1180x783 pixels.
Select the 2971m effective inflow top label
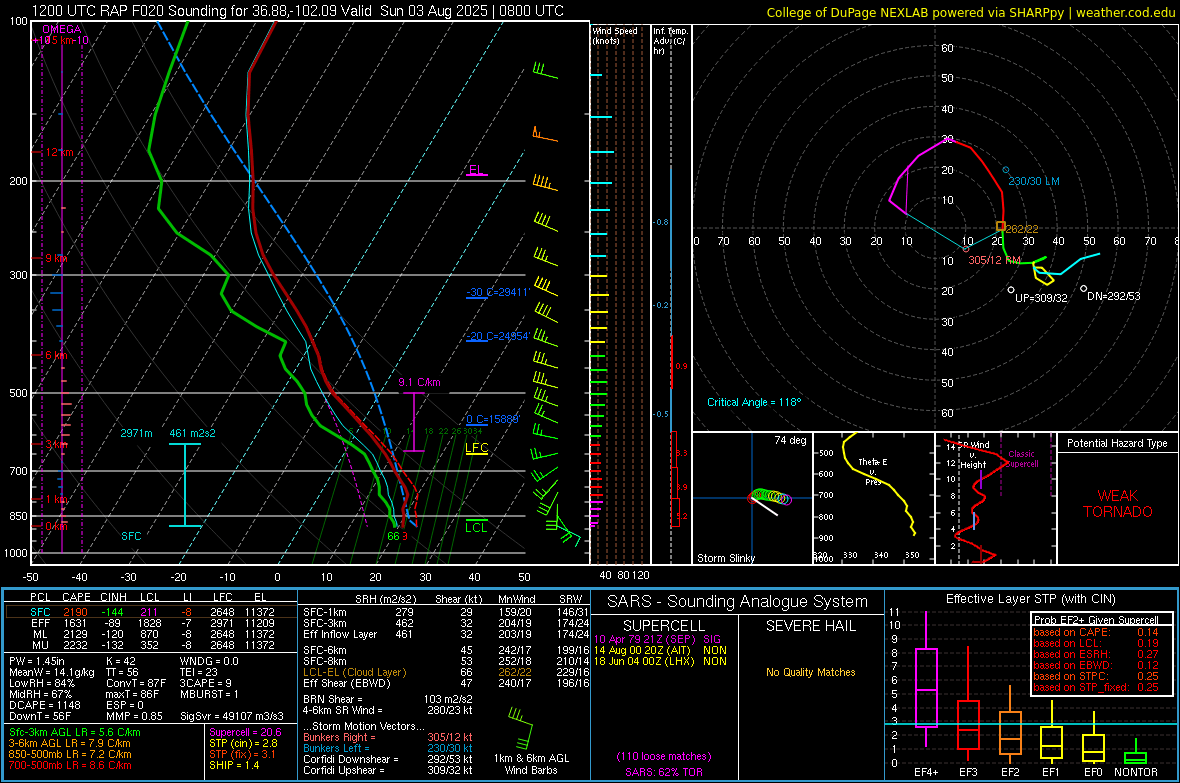pyautogui.click(x=136, y=433)
